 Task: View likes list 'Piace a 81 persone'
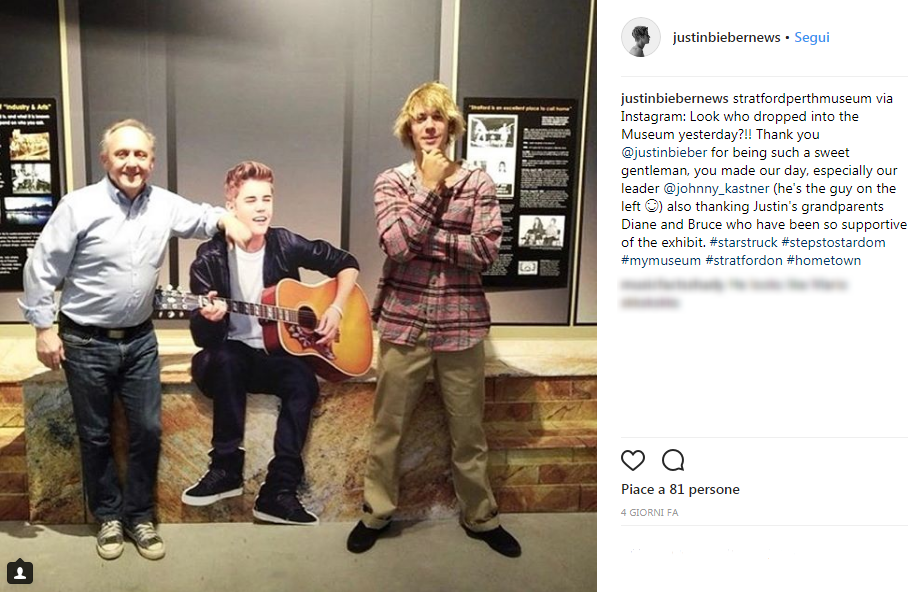tap(680, 489)
